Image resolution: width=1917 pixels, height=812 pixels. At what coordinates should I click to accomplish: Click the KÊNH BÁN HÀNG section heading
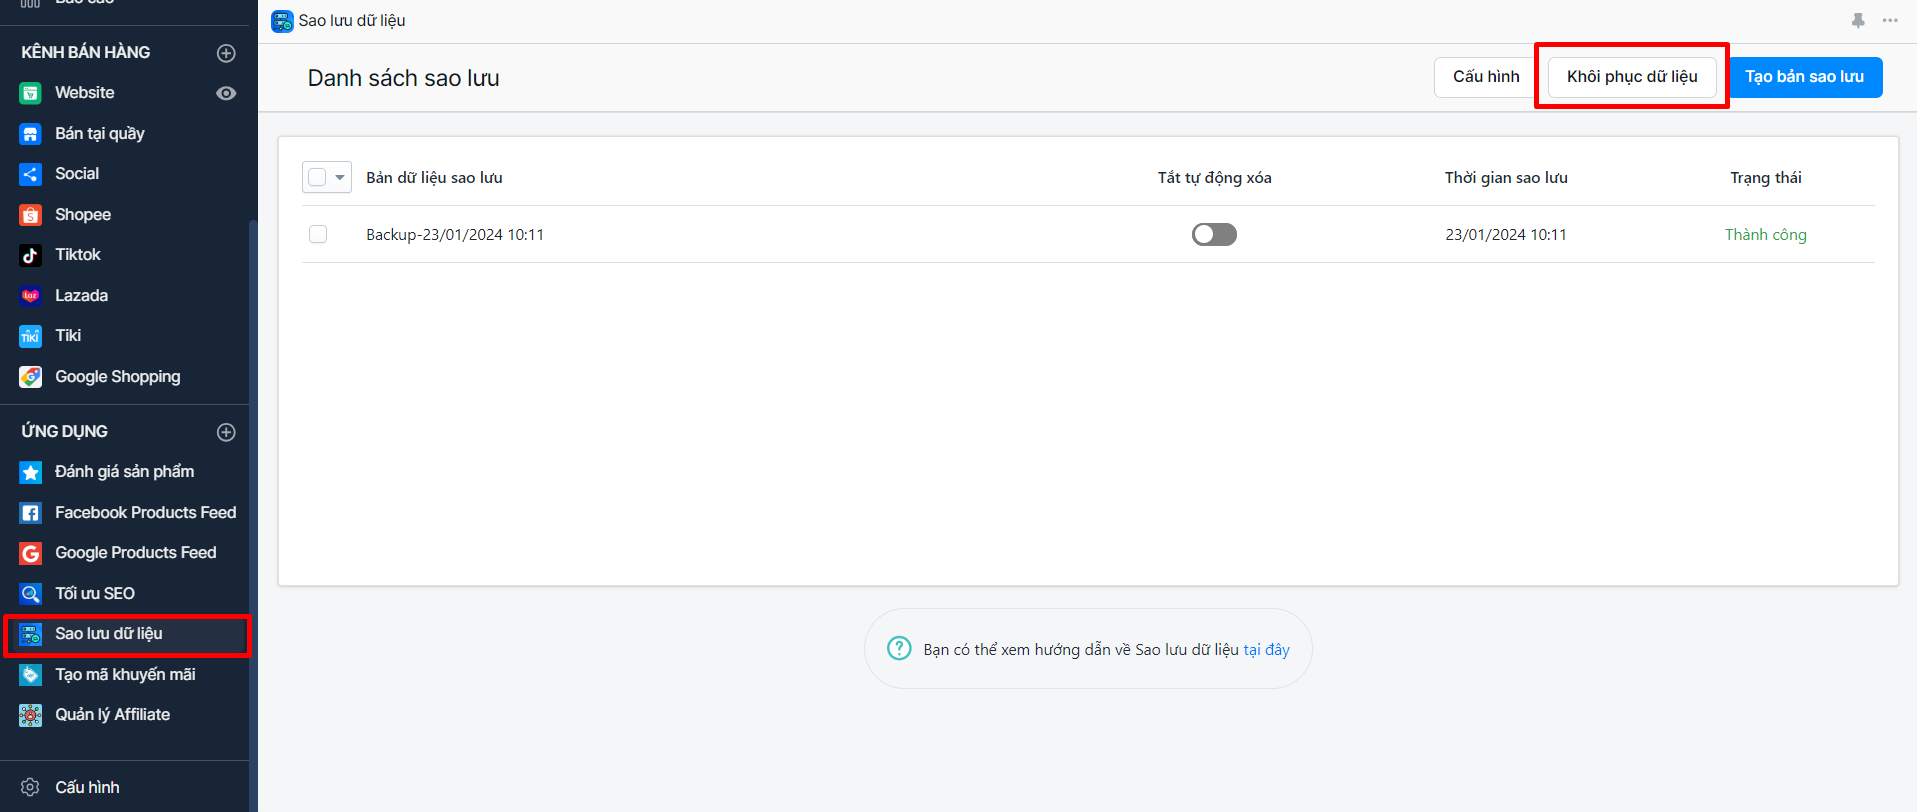click(x=86, y=52)
